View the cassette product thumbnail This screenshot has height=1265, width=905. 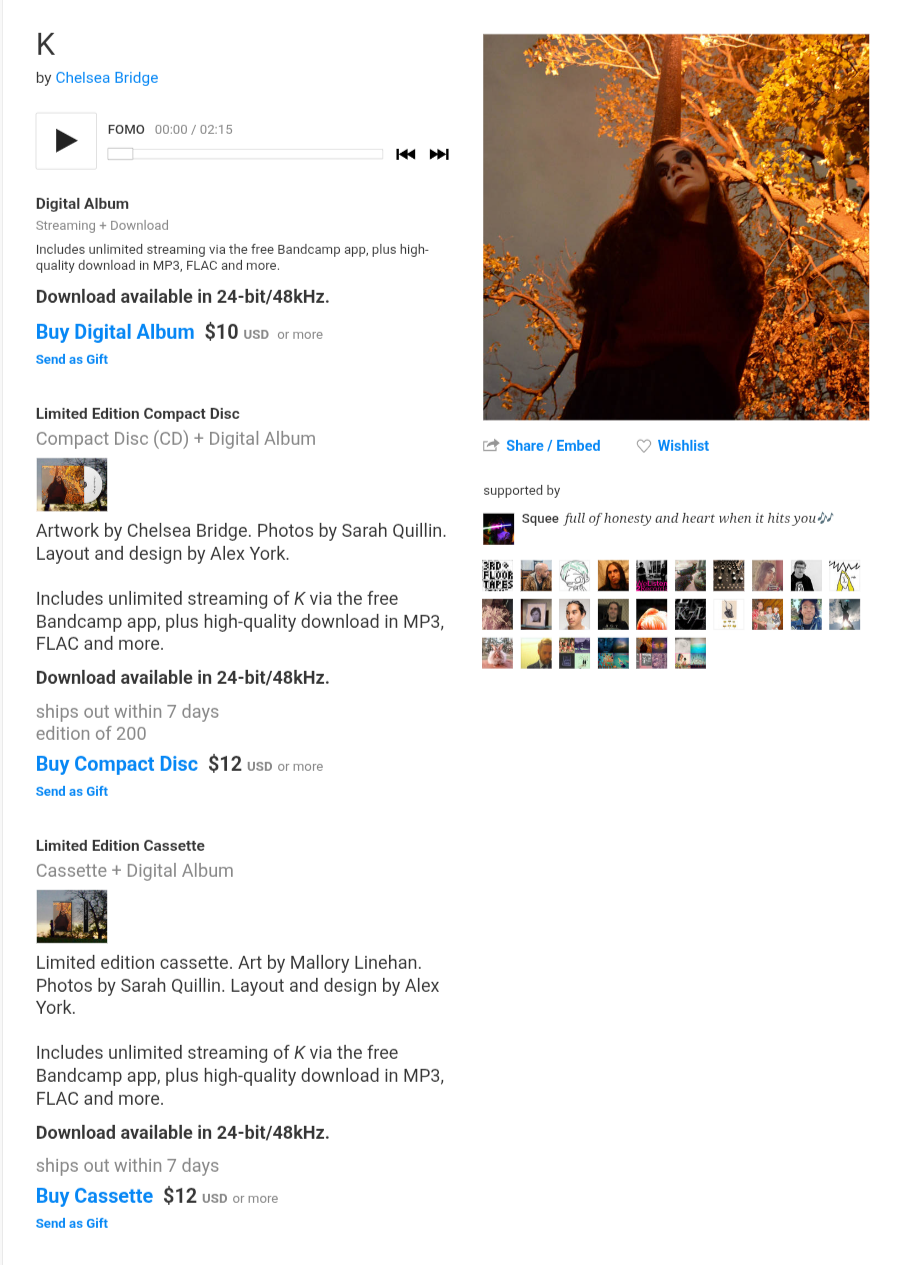click(x=71, y=917)
